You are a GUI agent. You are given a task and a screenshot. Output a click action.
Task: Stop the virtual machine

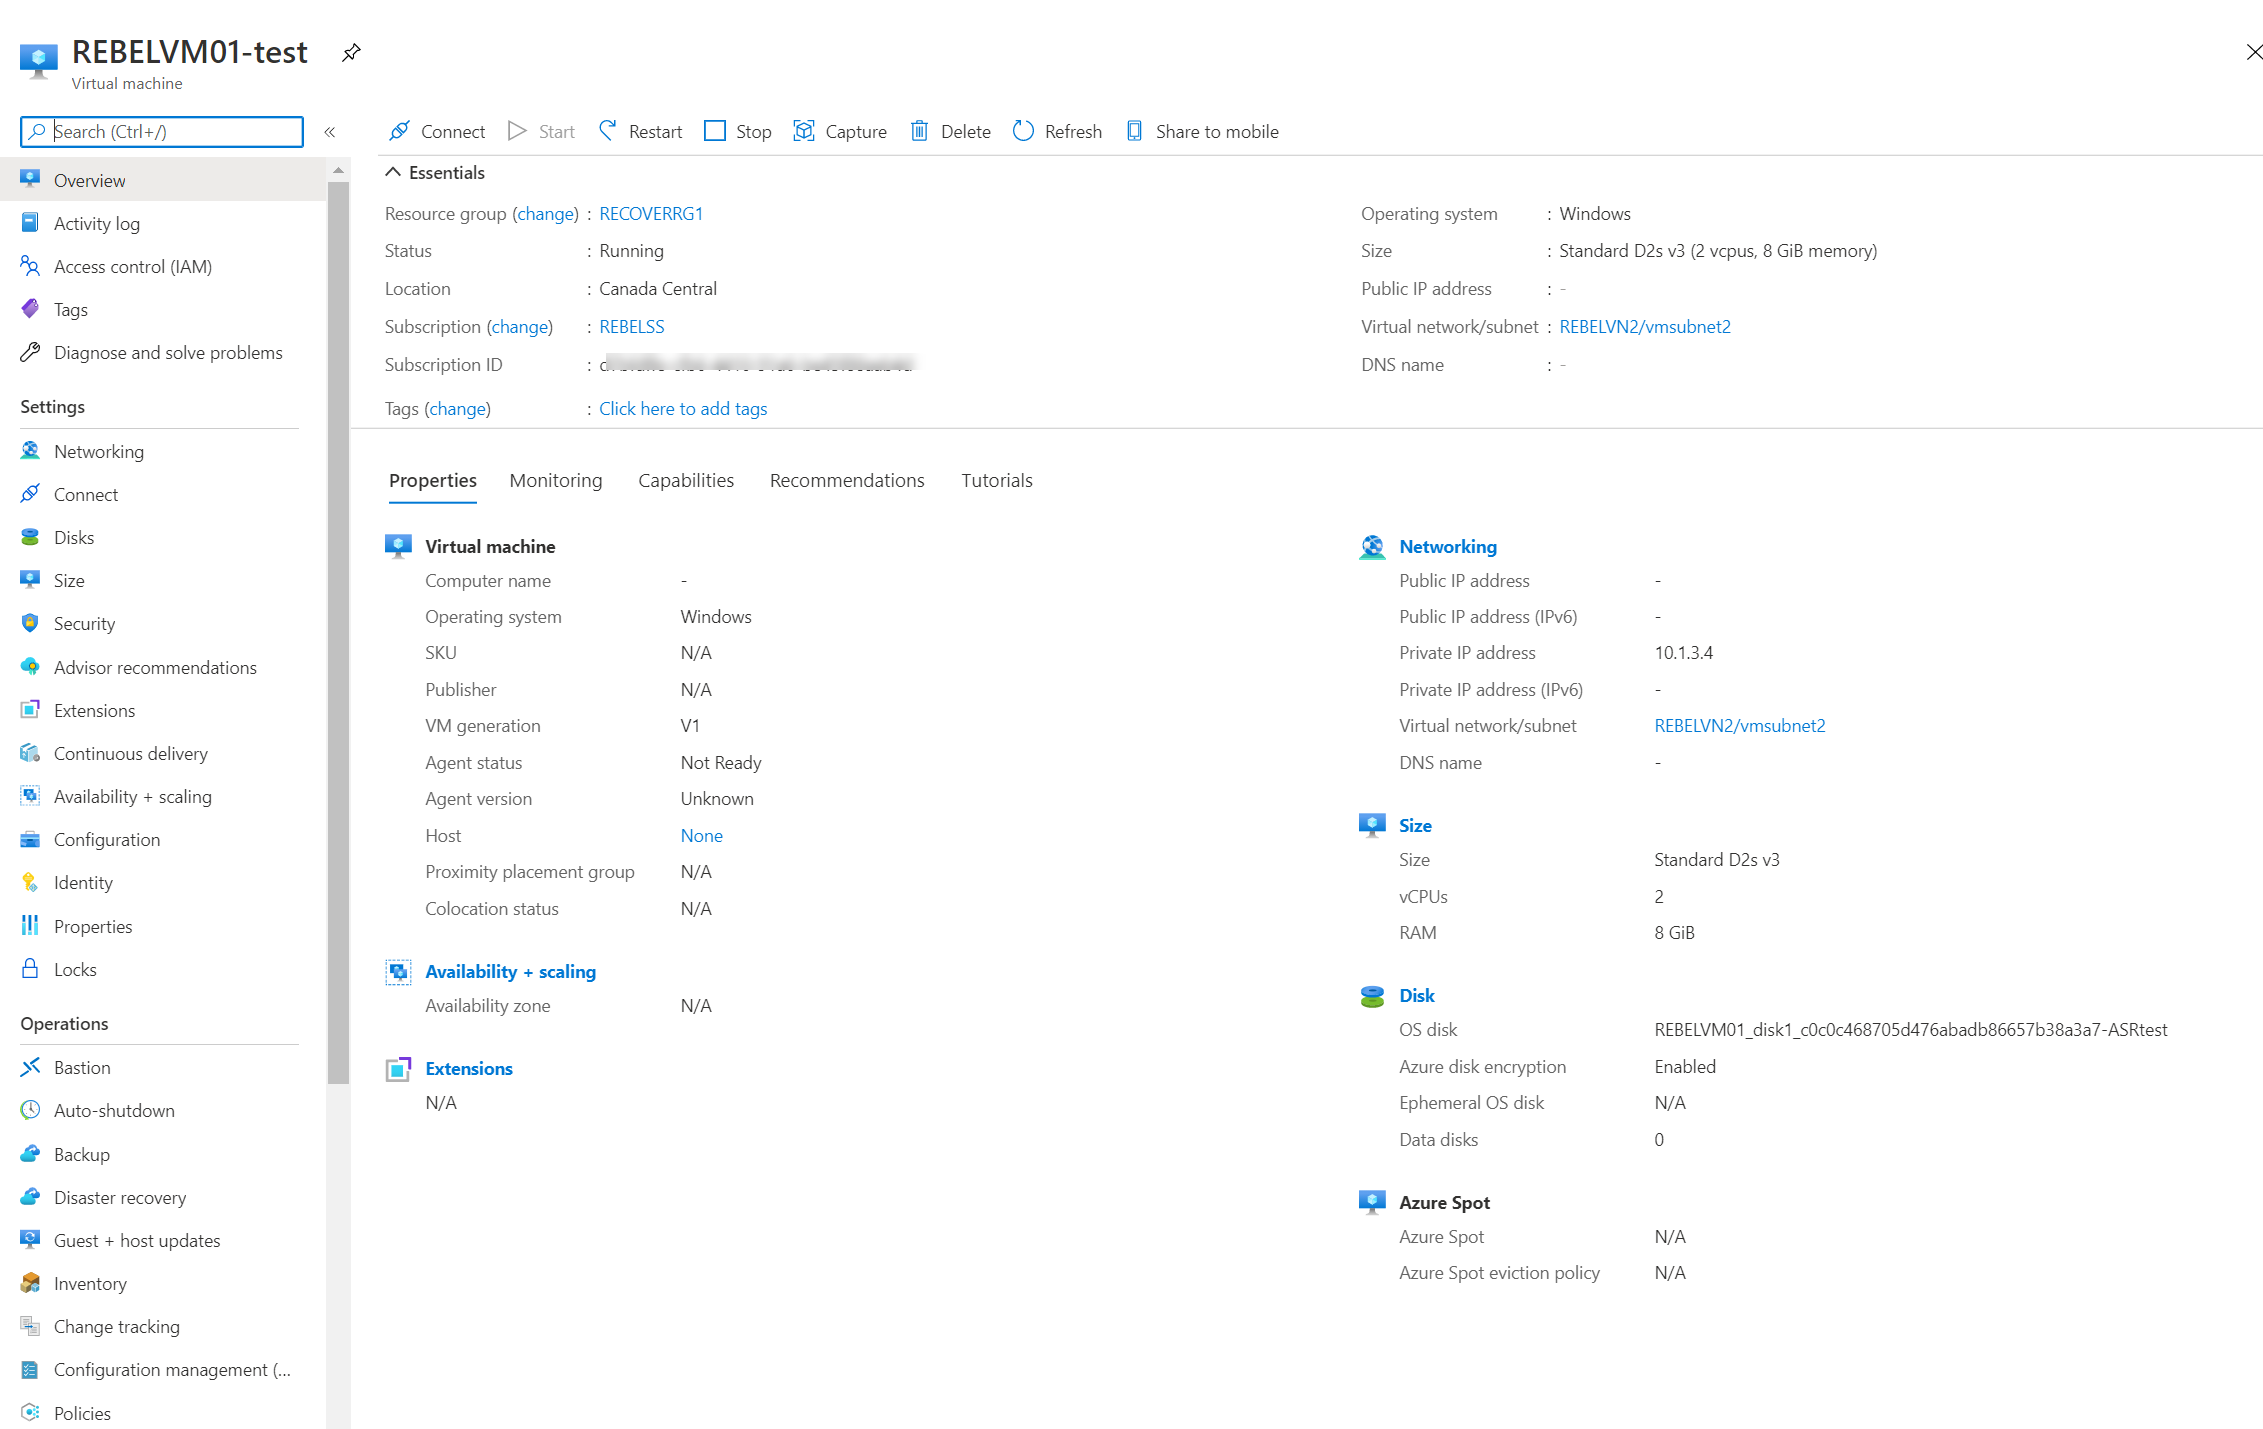(738, 131)
